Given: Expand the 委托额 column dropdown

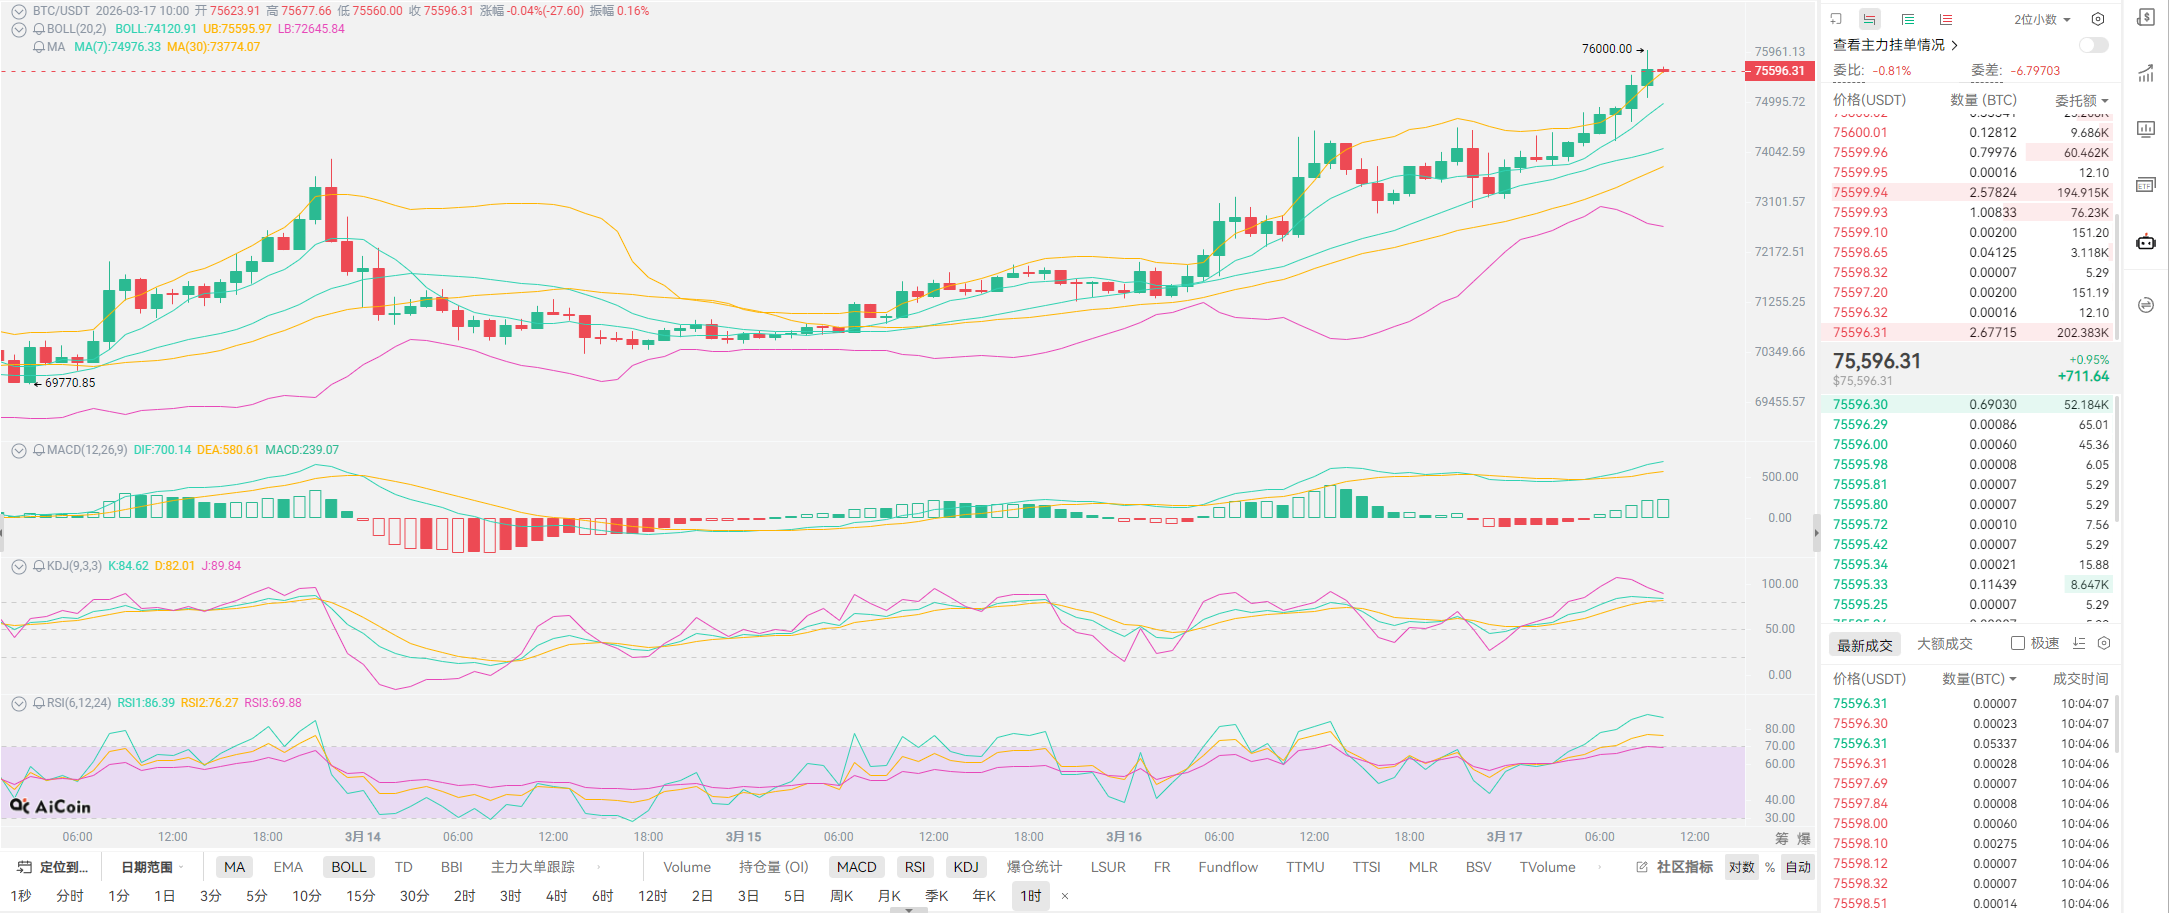Looking at the screenshot, I should tap(2081, 100).
